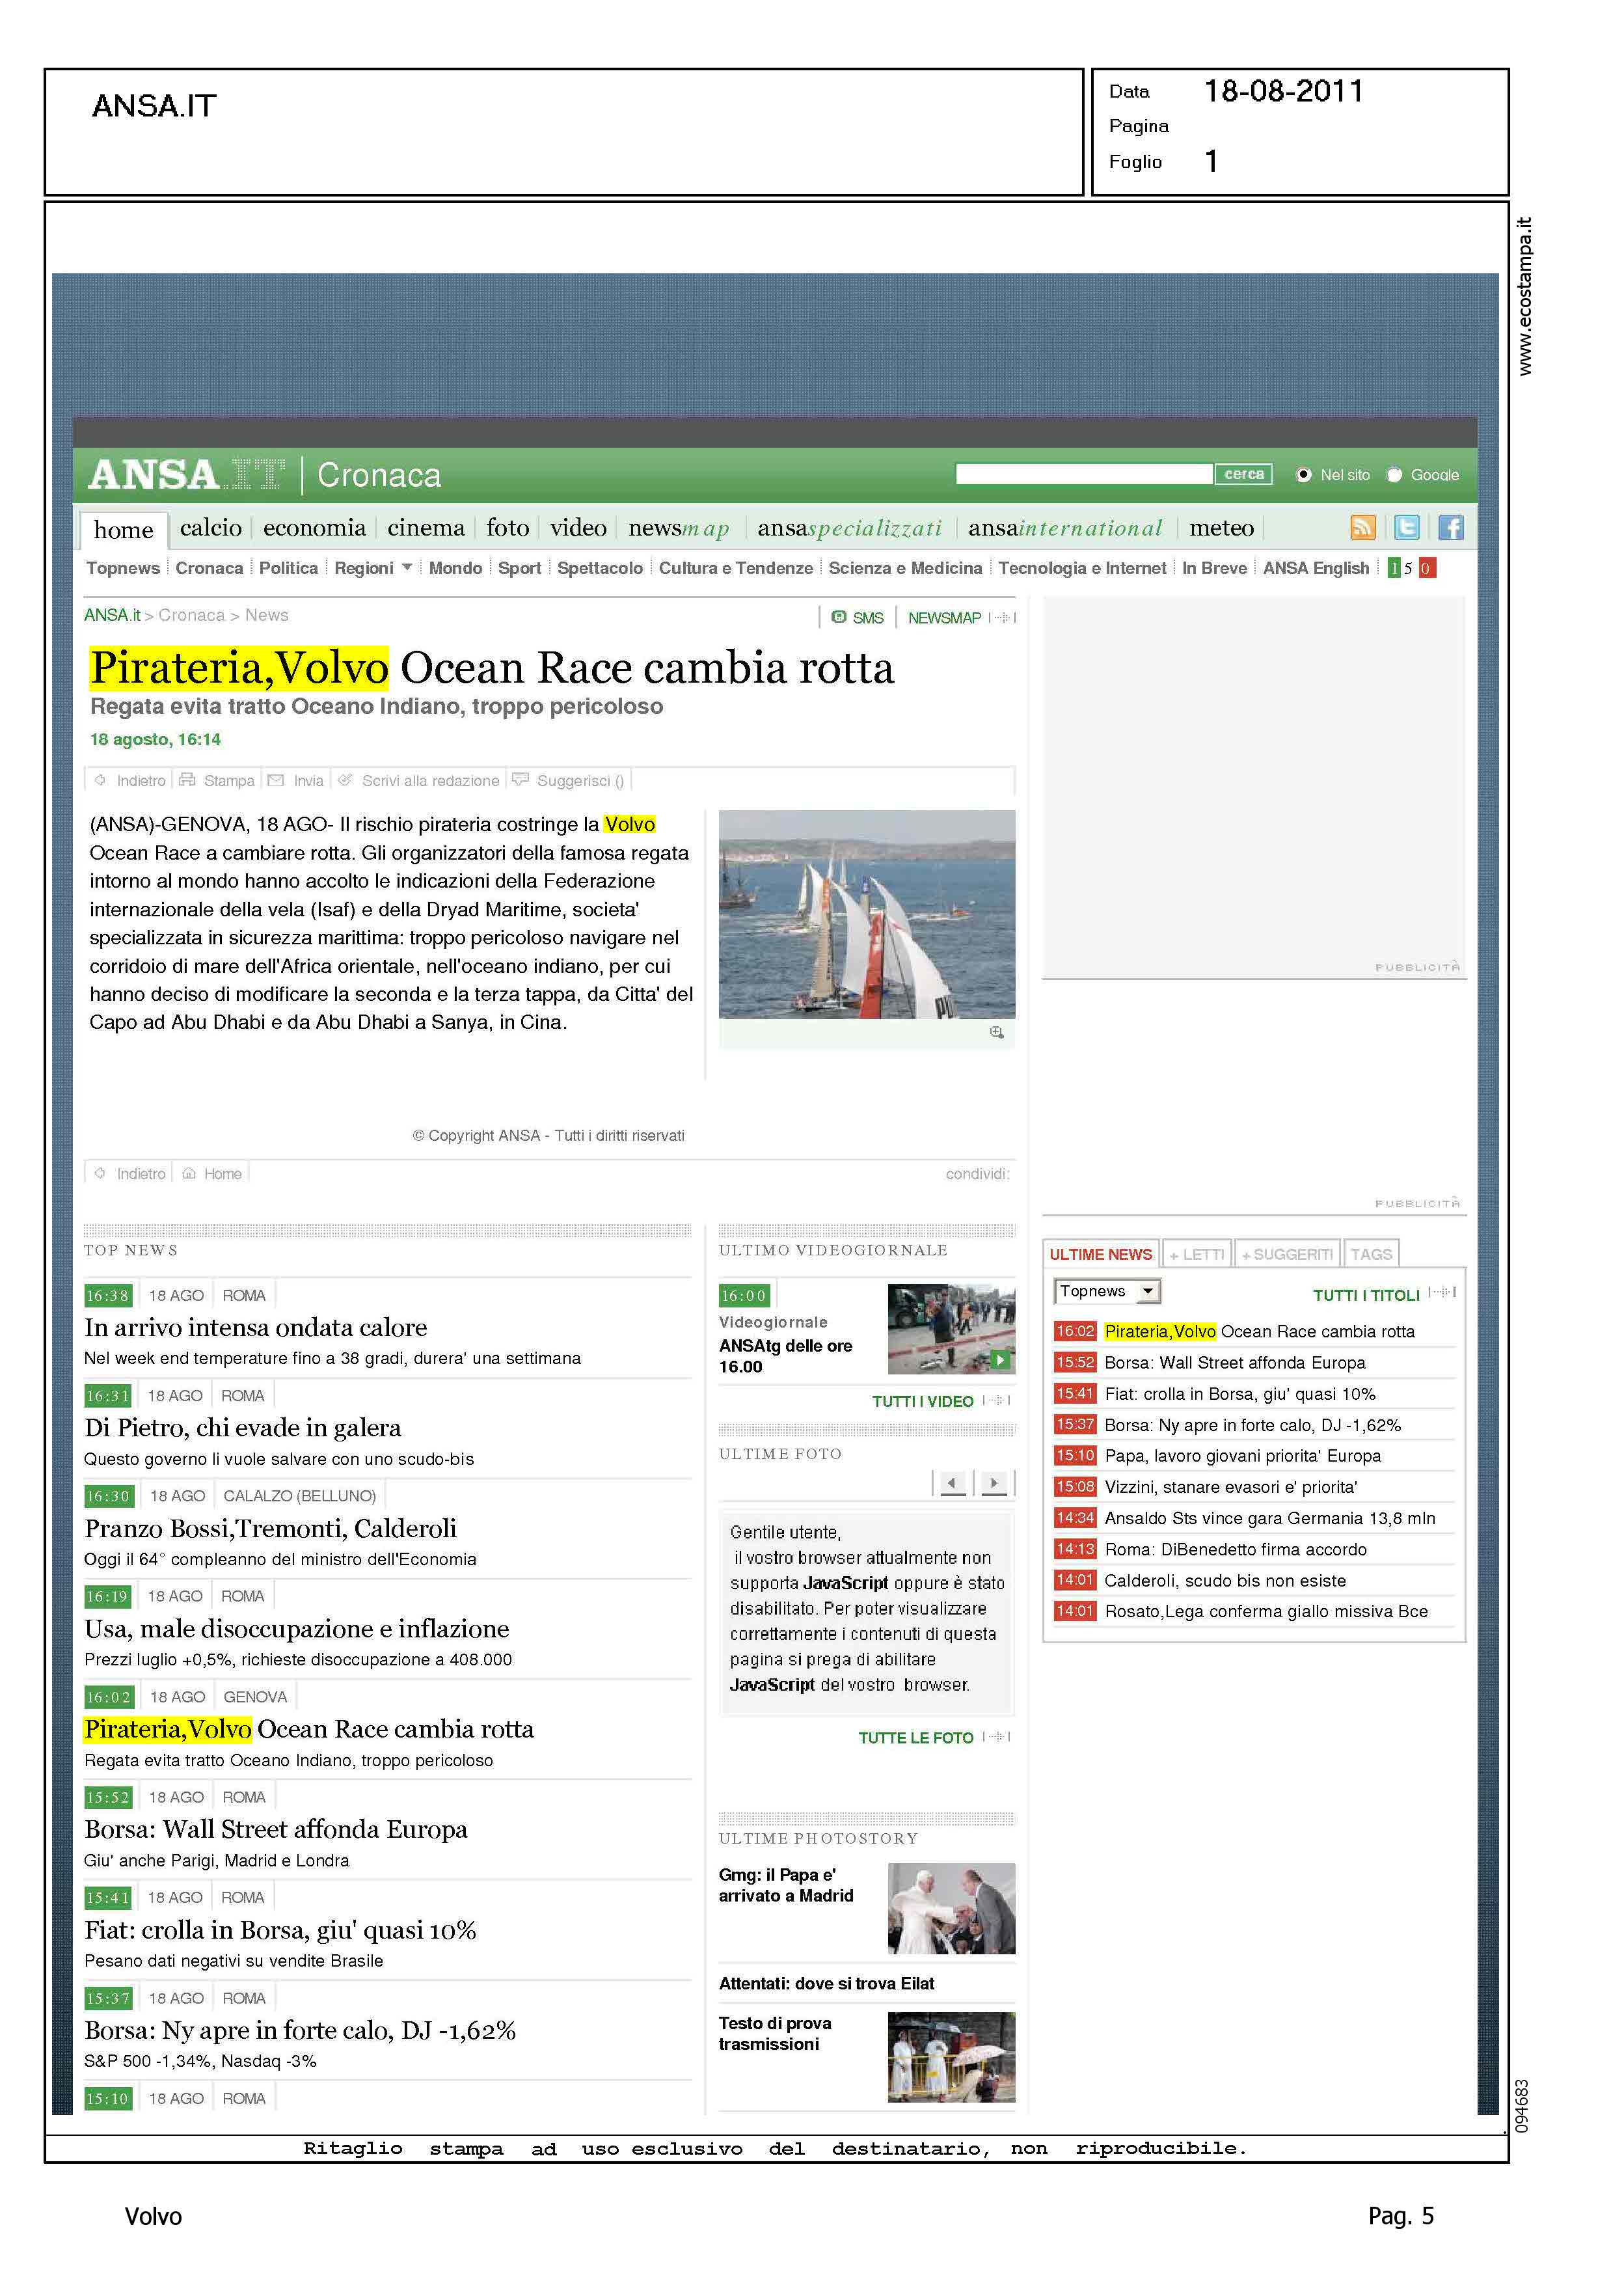Click the SMS icon link
1624x2279 pixels.
point(840,617)
